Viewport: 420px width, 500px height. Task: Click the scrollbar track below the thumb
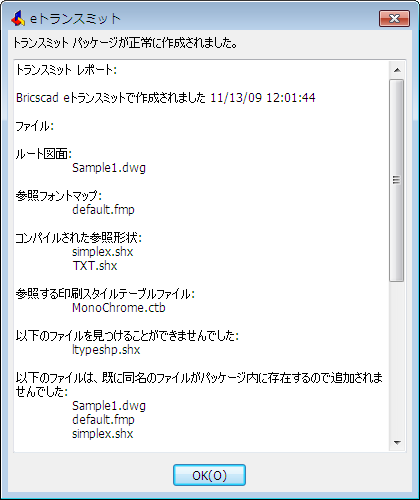(397, 358)
